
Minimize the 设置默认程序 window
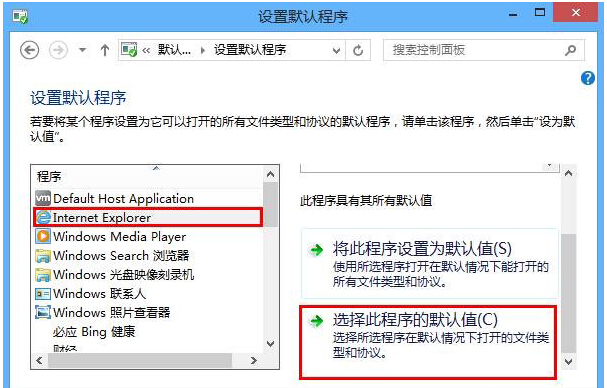pyautogui.click(x=513, y=14)
